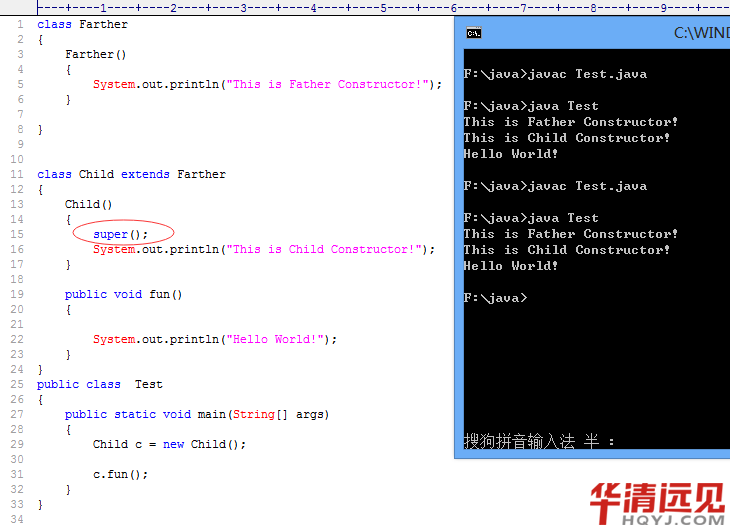Click the circled super() call

point(121,234)
